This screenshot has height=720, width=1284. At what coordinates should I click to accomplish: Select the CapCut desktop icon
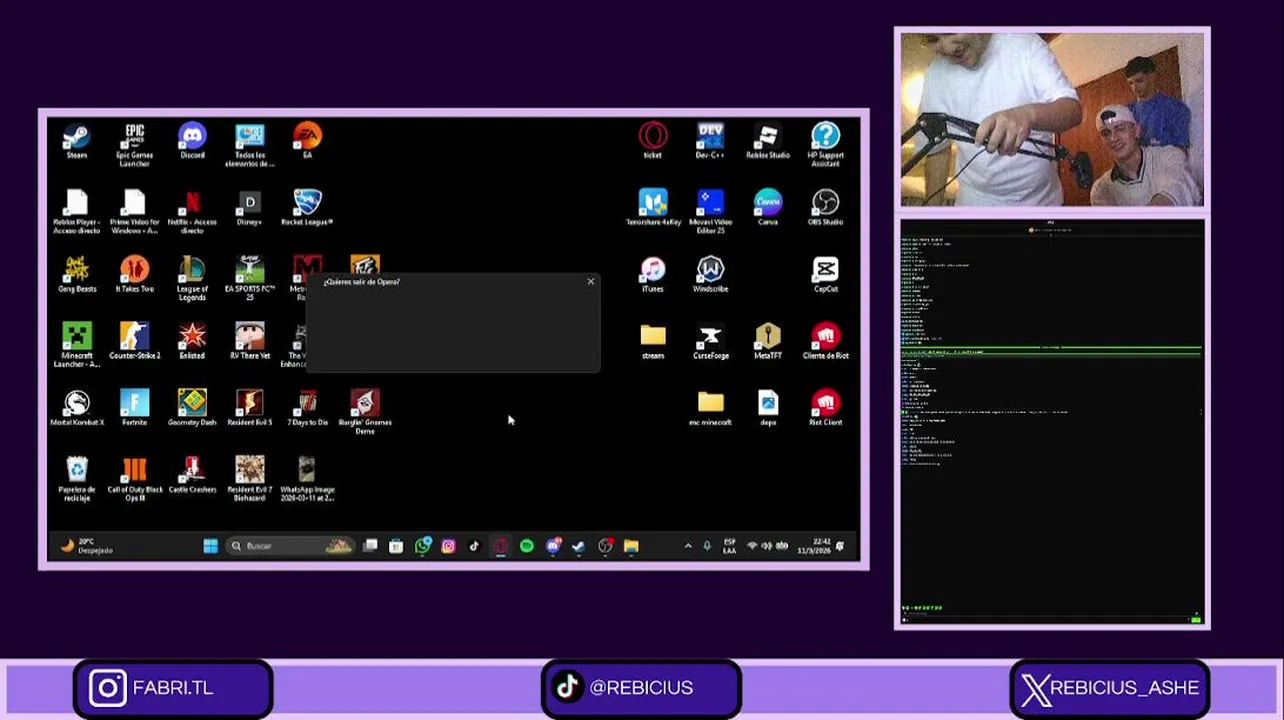coord(825,275)
